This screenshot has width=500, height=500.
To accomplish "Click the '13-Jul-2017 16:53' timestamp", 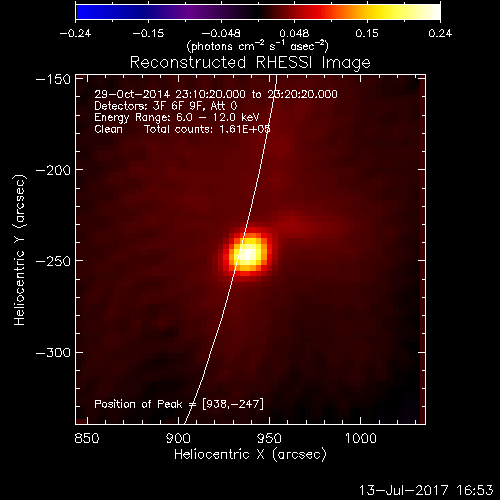I will [426, 490].
